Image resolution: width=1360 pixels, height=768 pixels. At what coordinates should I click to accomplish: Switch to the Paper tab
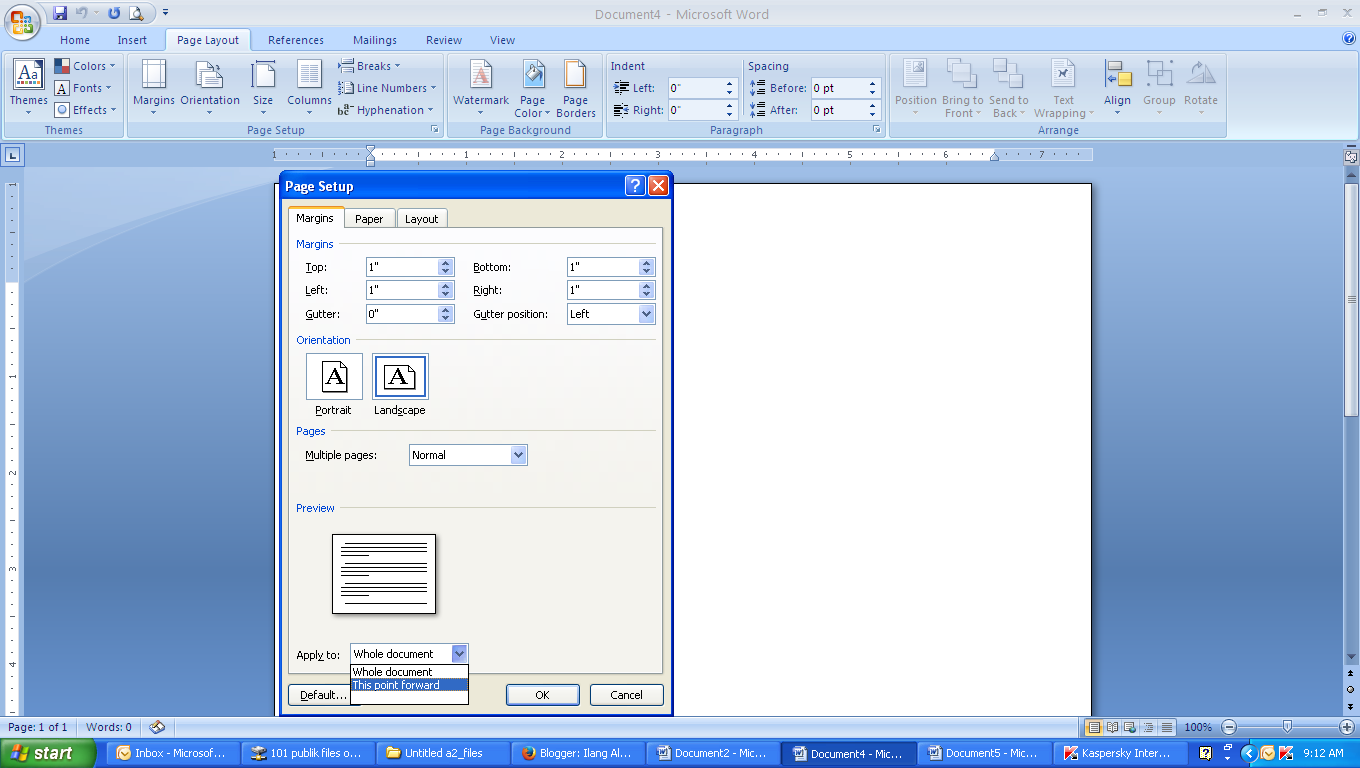click(369, 218)
